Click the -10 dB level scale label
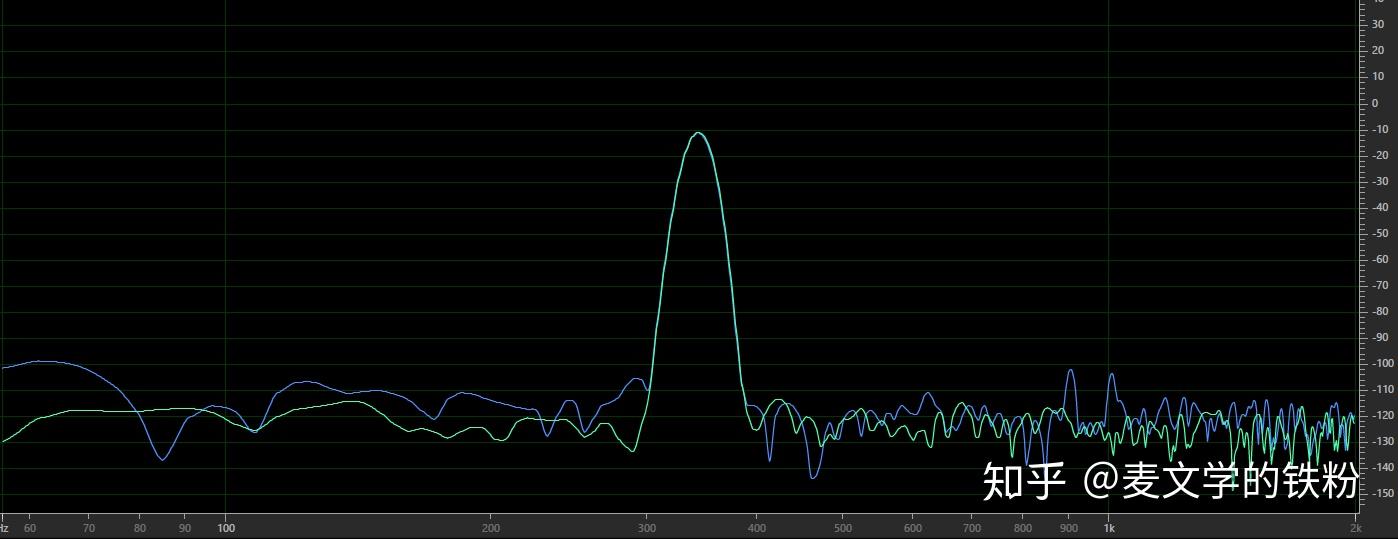1398x539 pixels. (x=1380, y=129)
